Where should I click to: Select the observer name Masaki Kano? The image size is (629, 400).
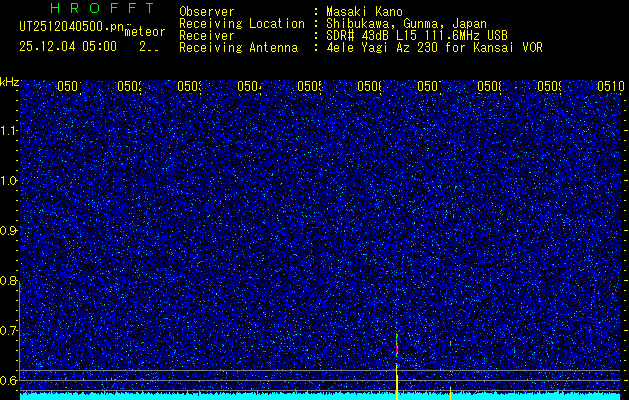pos(364,12)
